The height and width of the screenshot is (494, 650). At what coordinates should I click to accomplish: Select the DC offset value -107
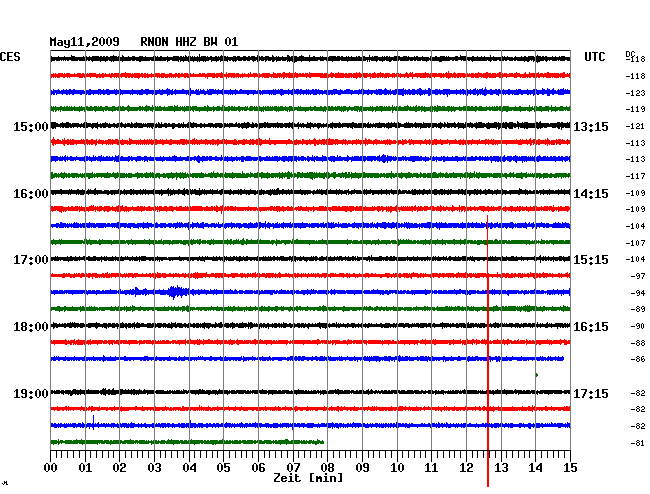tap(635, 243)
